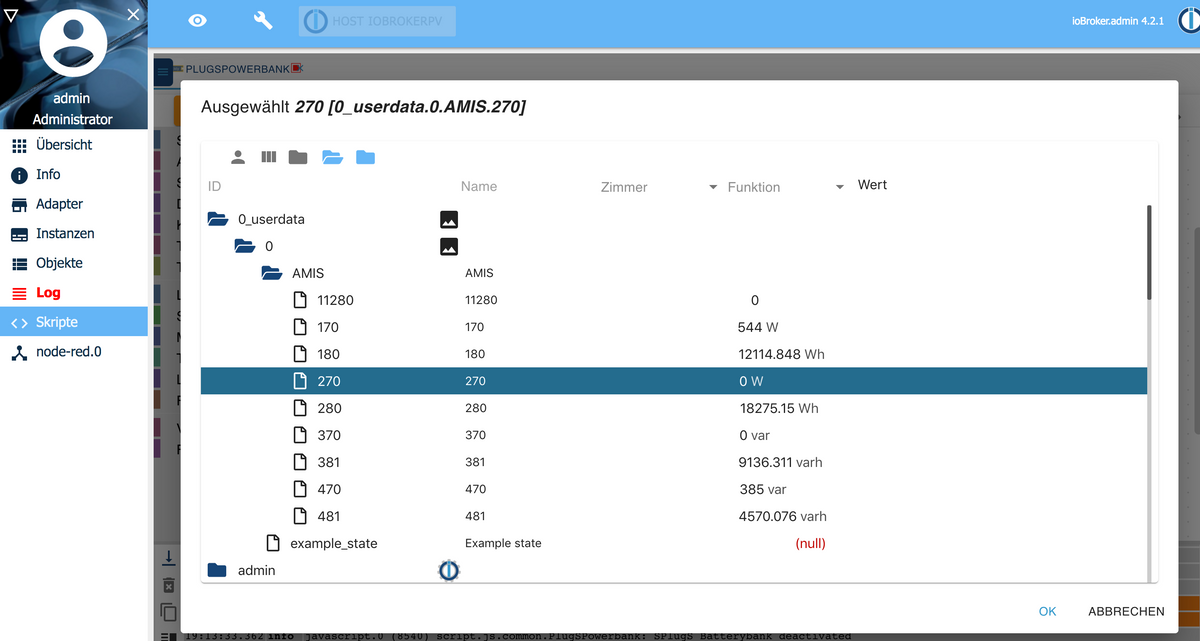
Task: Click the Skripte code brackets icon
Action: point(18,323)
